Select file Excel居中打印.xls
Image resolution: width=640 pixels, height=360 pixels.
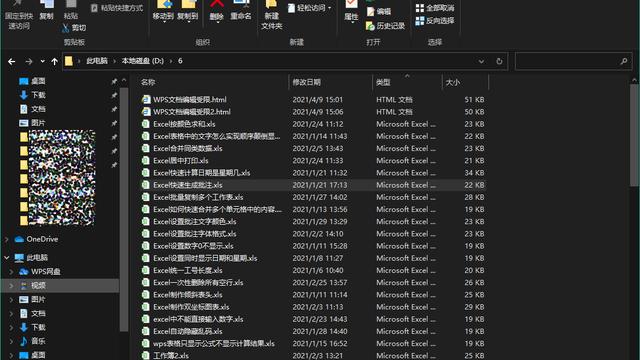pos(313,161)
